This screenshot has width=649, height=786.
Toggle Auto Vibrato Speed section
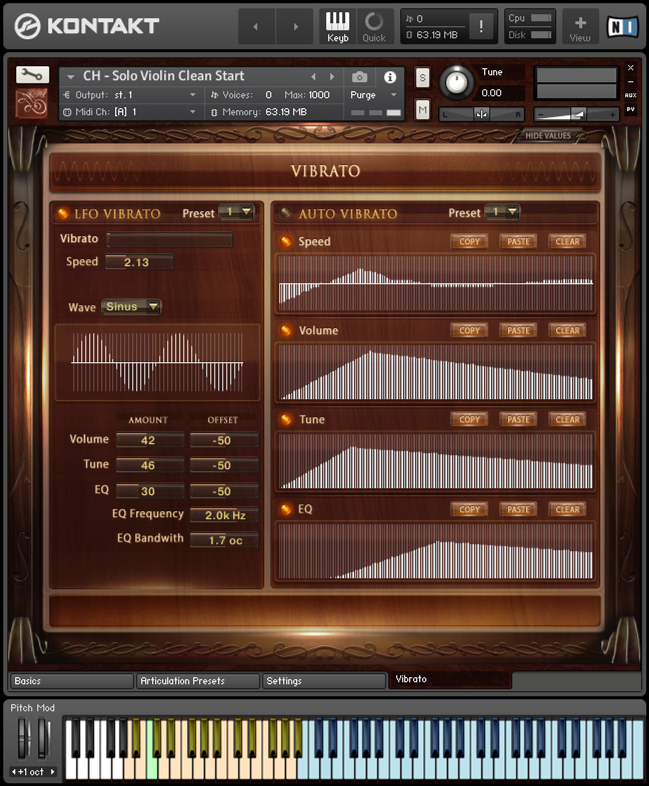(x=286, y=242)
